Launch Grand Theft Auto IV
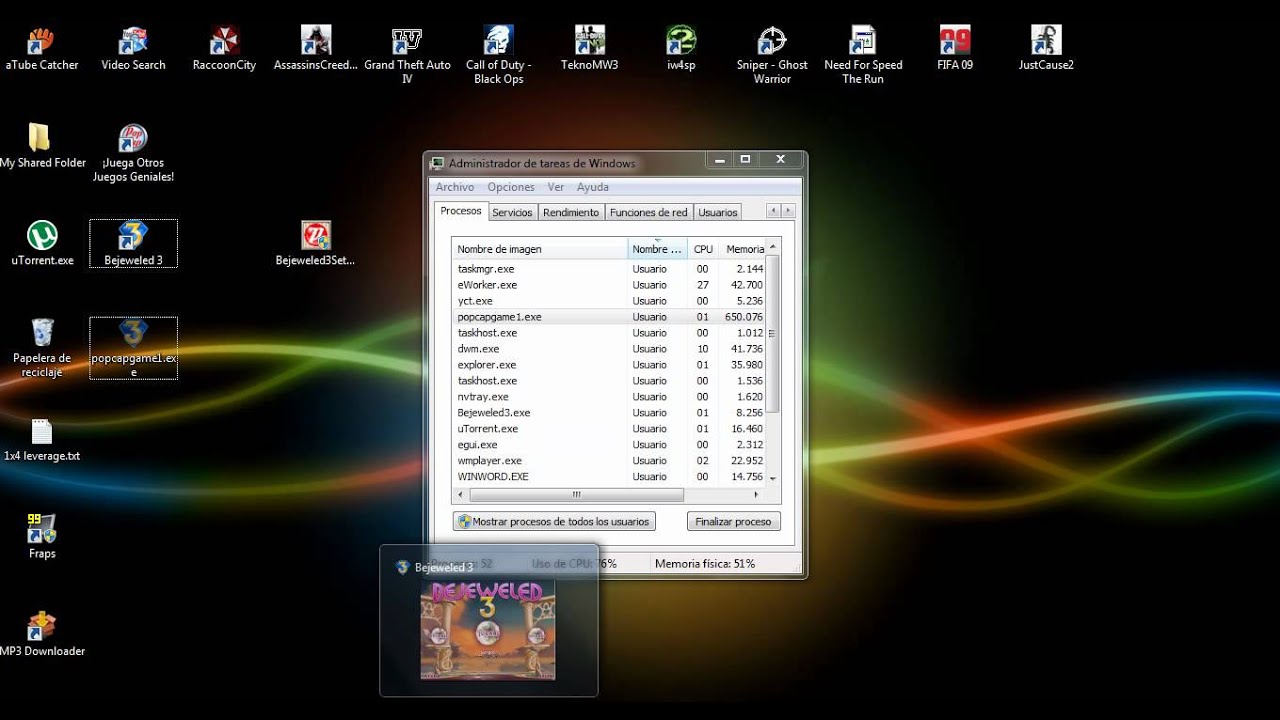Viewport: 1280px width, 720px height. click(x=407, y=40)
